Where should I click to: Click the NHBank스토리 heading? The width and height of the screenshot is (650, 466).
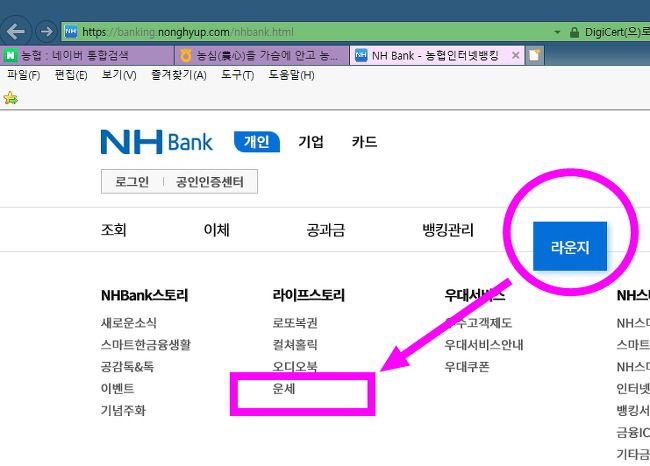pos(144,295)
